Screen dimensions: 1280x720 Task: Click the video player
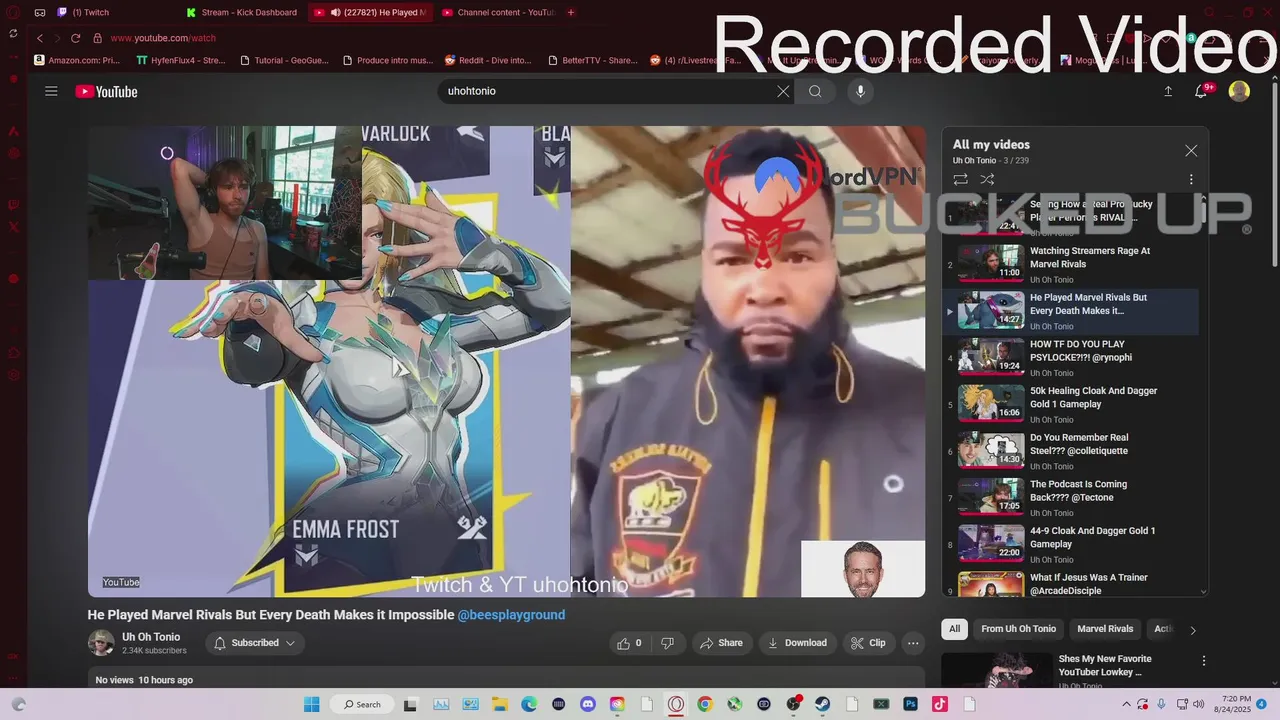pyautogui.click(x=506, y=361)
